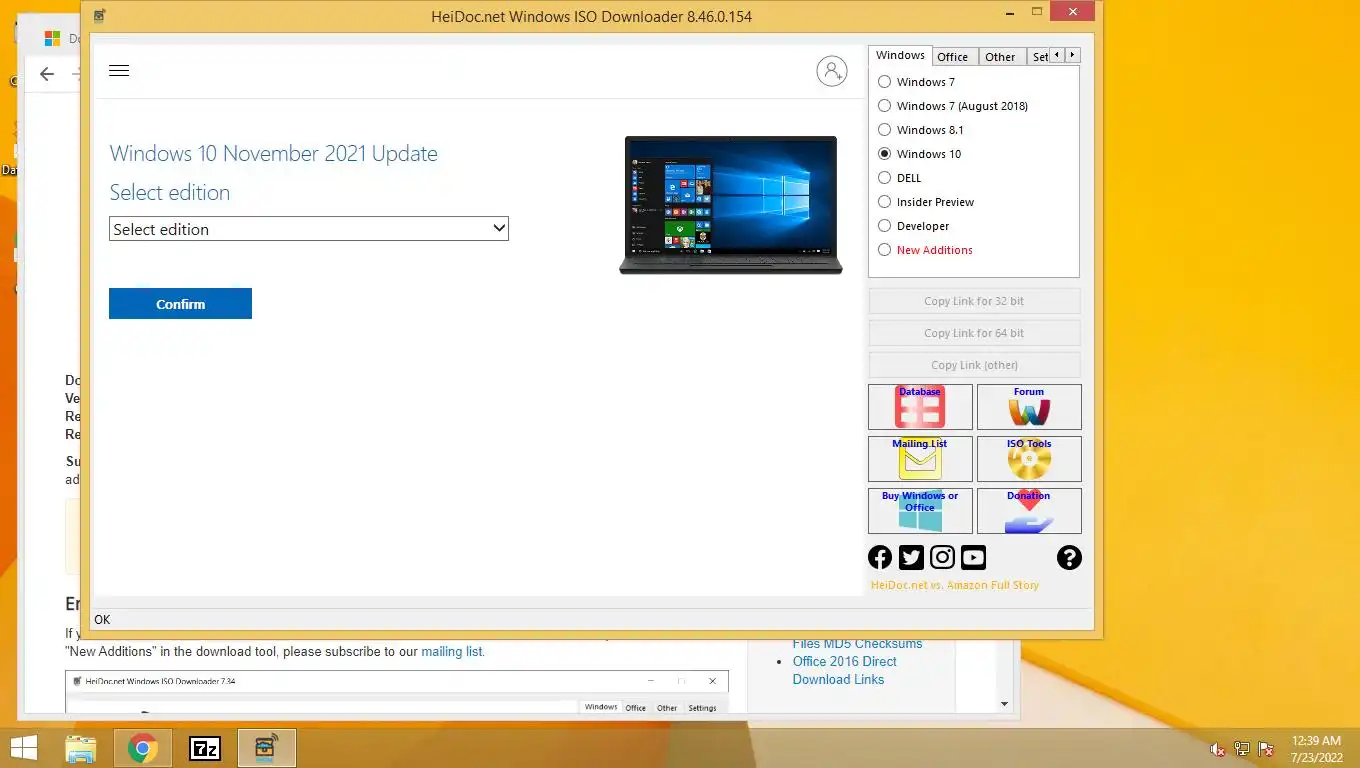Open HeiDoc YouTube channel icon
Image resolution: width=1360 pixels, height=768 pixels.
point(973,558)
